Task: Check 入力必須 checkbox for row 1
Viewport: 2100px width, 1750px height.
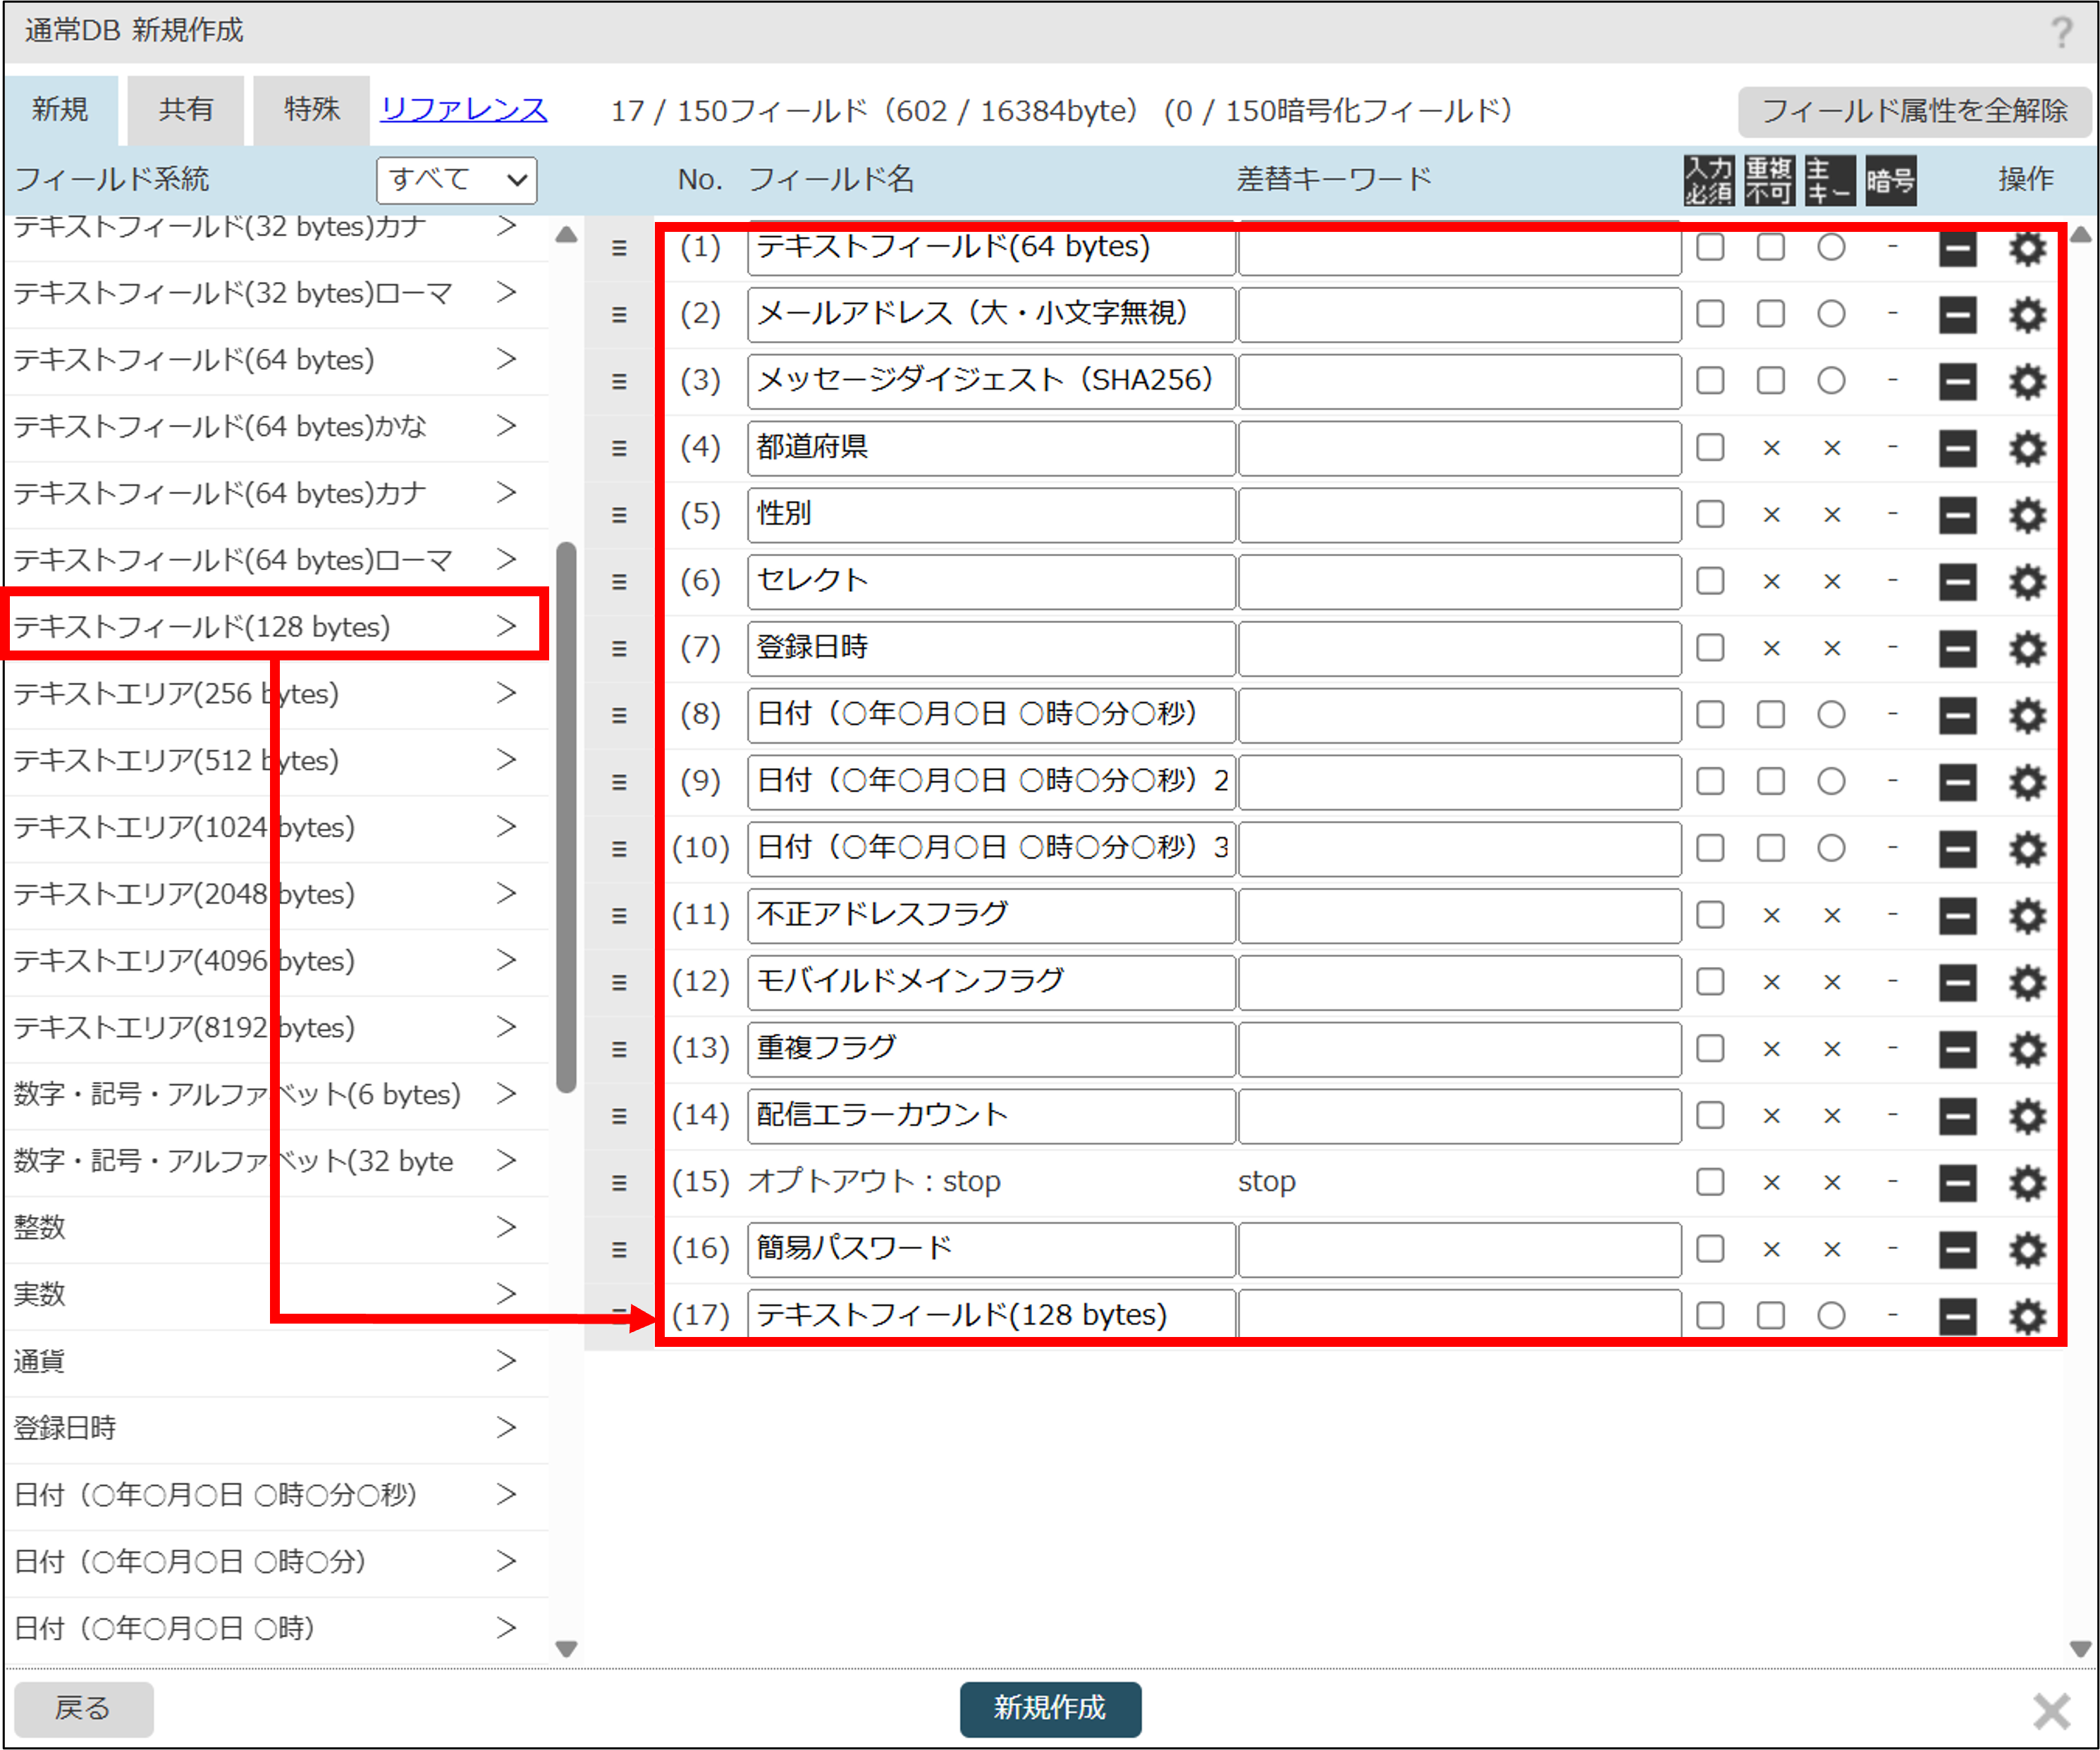Action: coord(1710,247)
